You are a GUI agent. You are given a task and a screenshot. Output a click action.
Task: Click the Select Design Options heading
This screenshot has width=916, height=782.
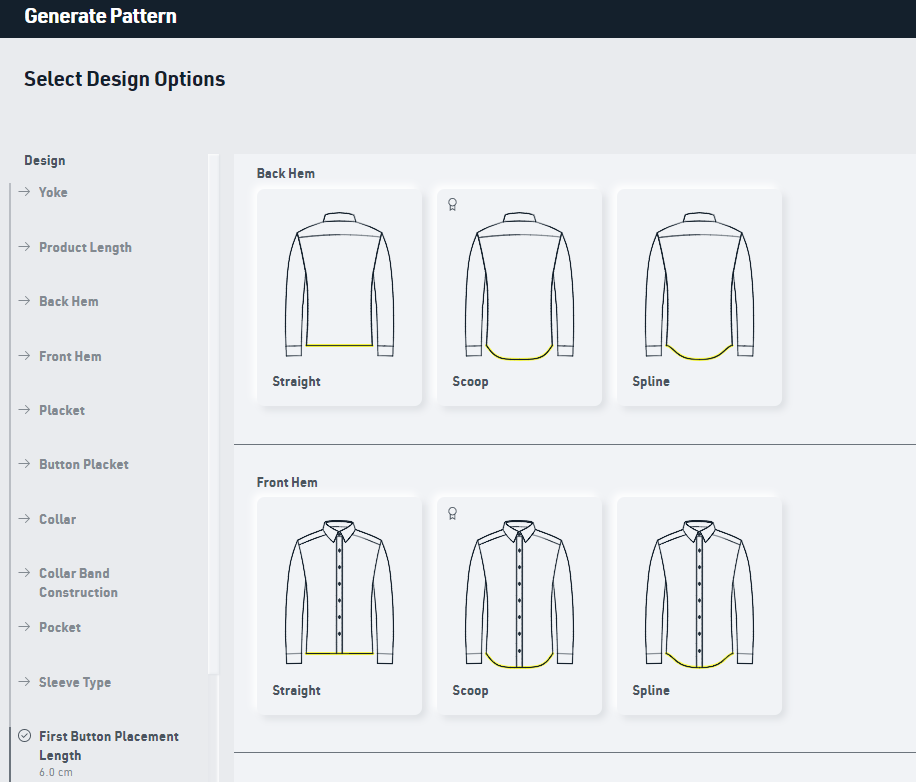coord(124,79)
